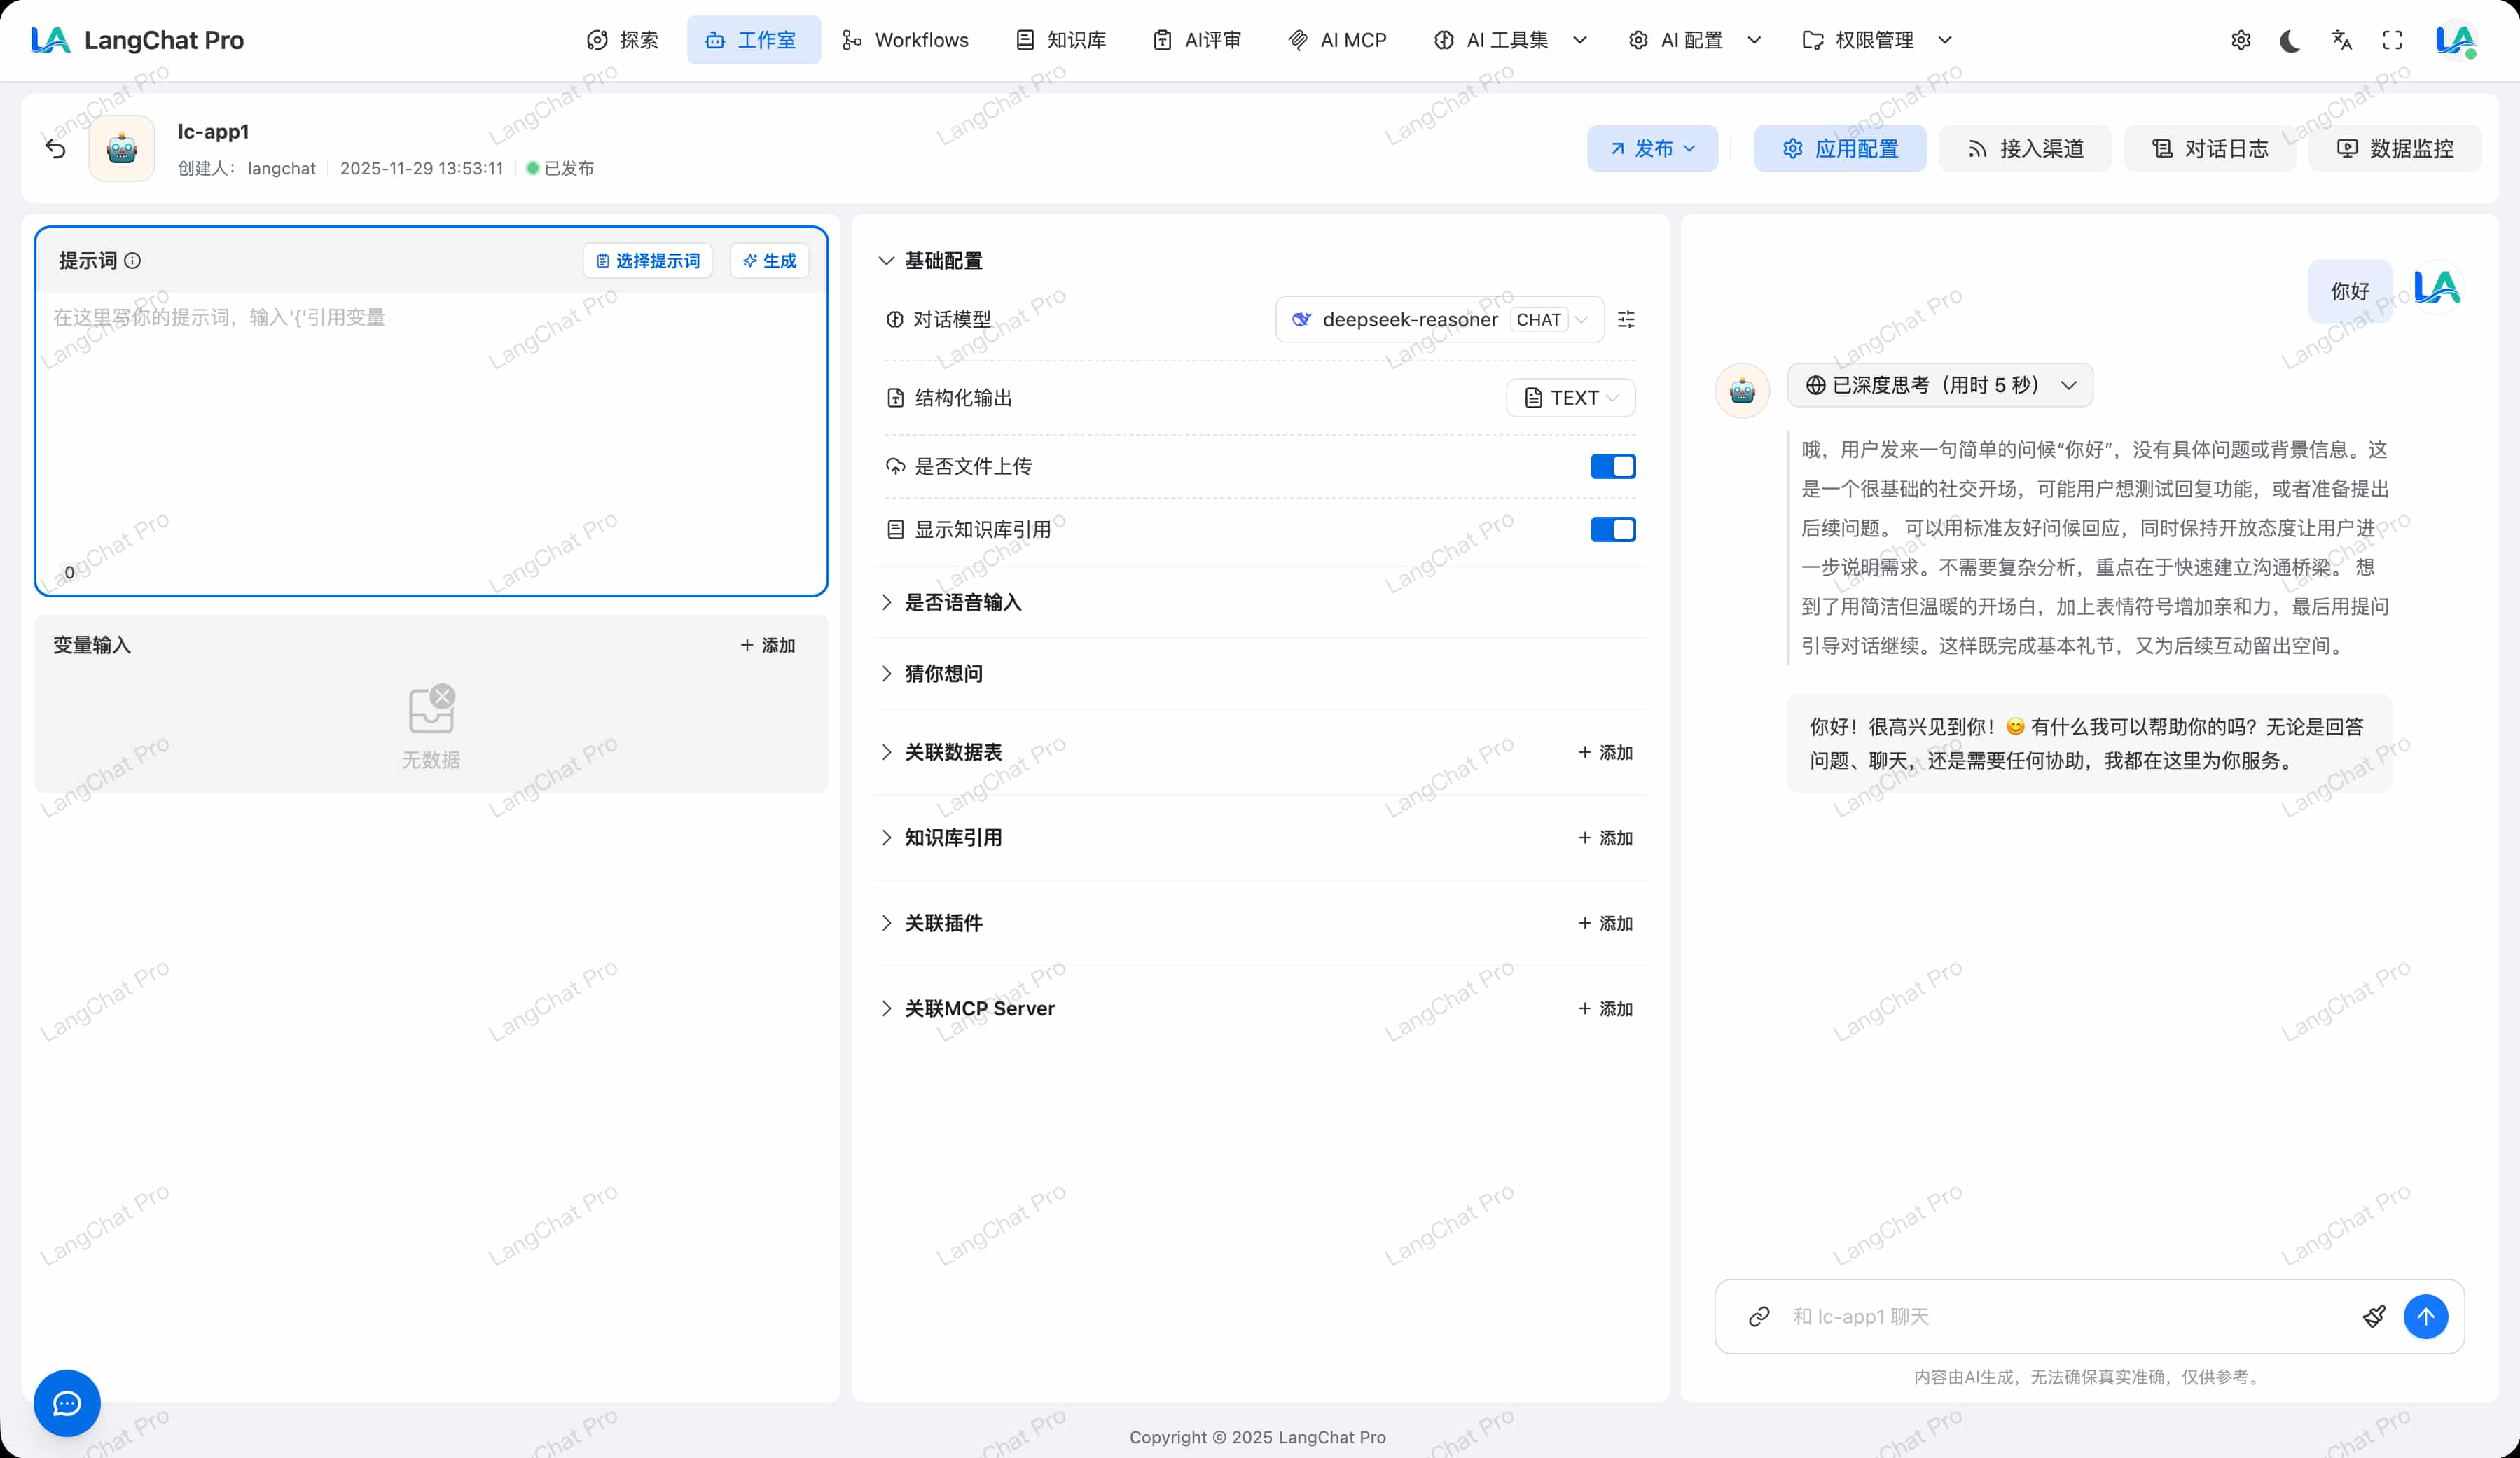Open model parameter settings sliders icon
This screenshot has height=1458, width=2520.
point(1626,320)
